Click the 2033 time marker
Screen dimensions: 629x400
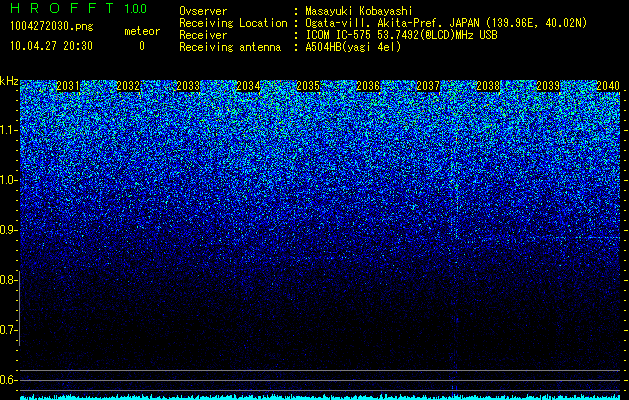pyautogui.click(x=188, y=86)
